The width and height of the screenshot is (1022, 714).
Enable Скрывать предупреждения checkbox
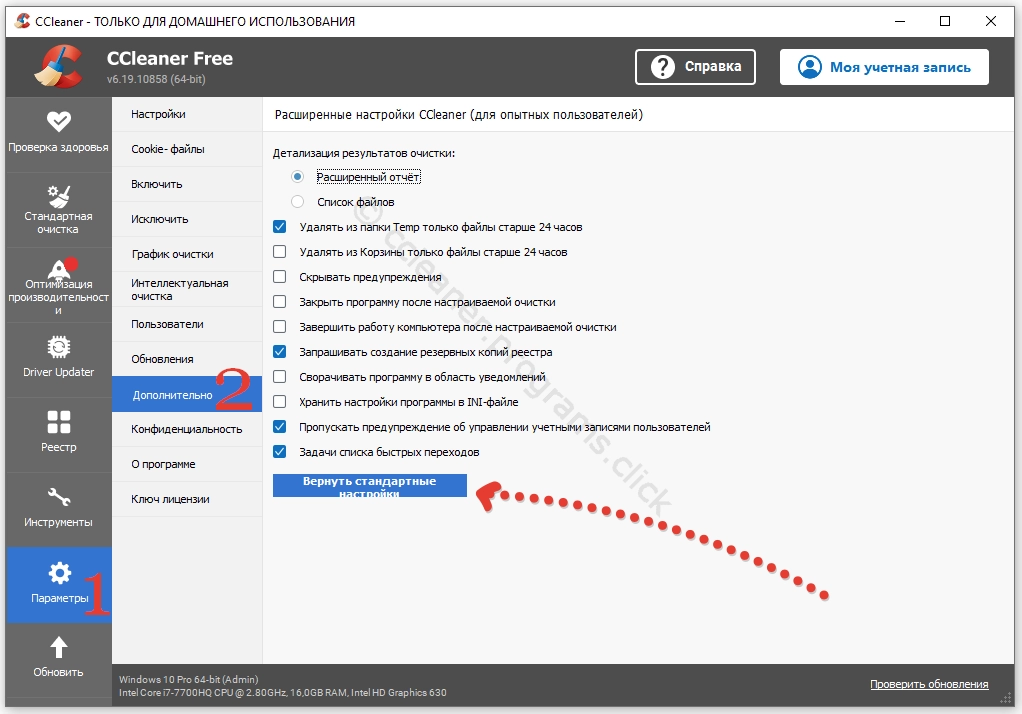point(280,277)
